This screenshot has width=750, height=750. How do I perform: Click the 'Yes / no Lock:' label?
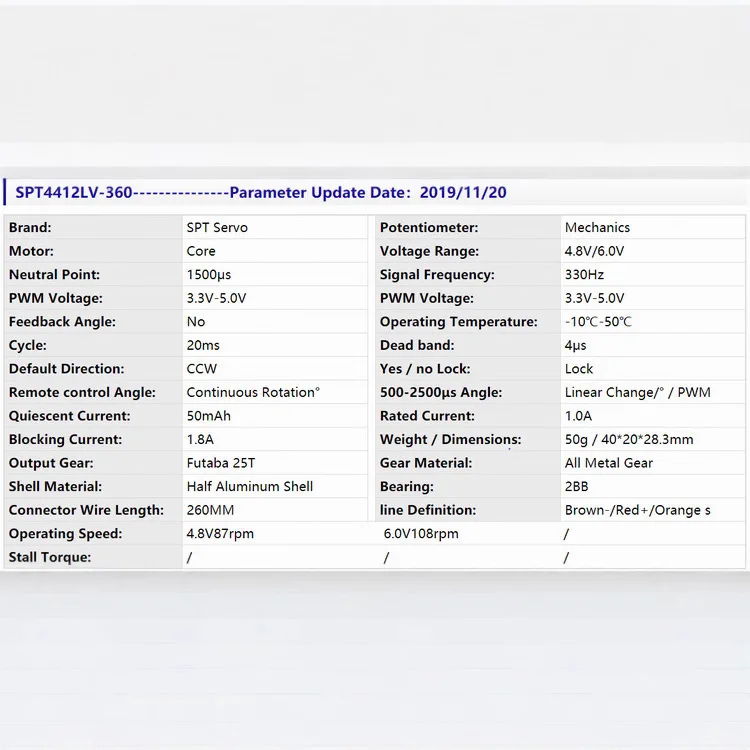click(425, 368)
